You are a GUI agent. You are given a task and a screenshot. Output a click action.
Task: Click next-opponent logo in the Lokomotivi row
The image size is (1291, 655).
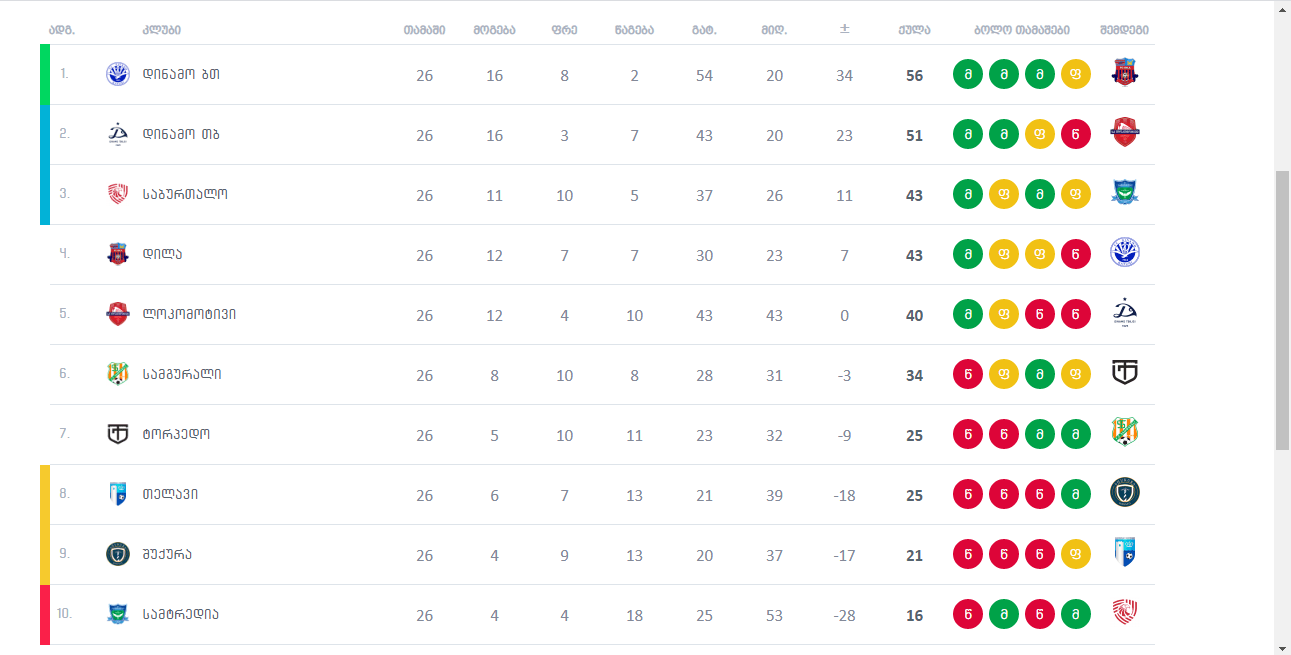point(1125,314)
